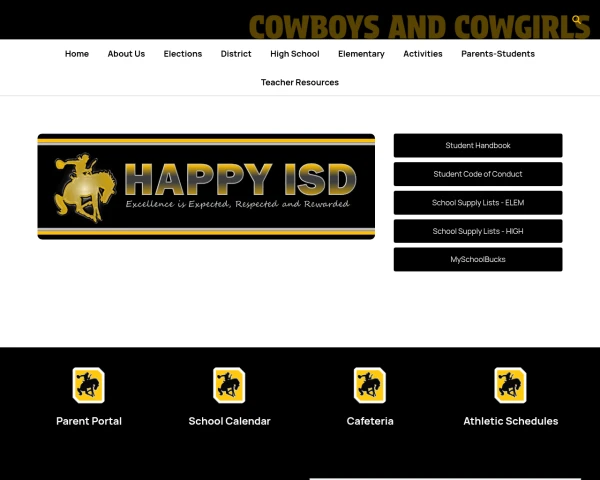
Task: Open the District menu
Action: pos(236,54)
